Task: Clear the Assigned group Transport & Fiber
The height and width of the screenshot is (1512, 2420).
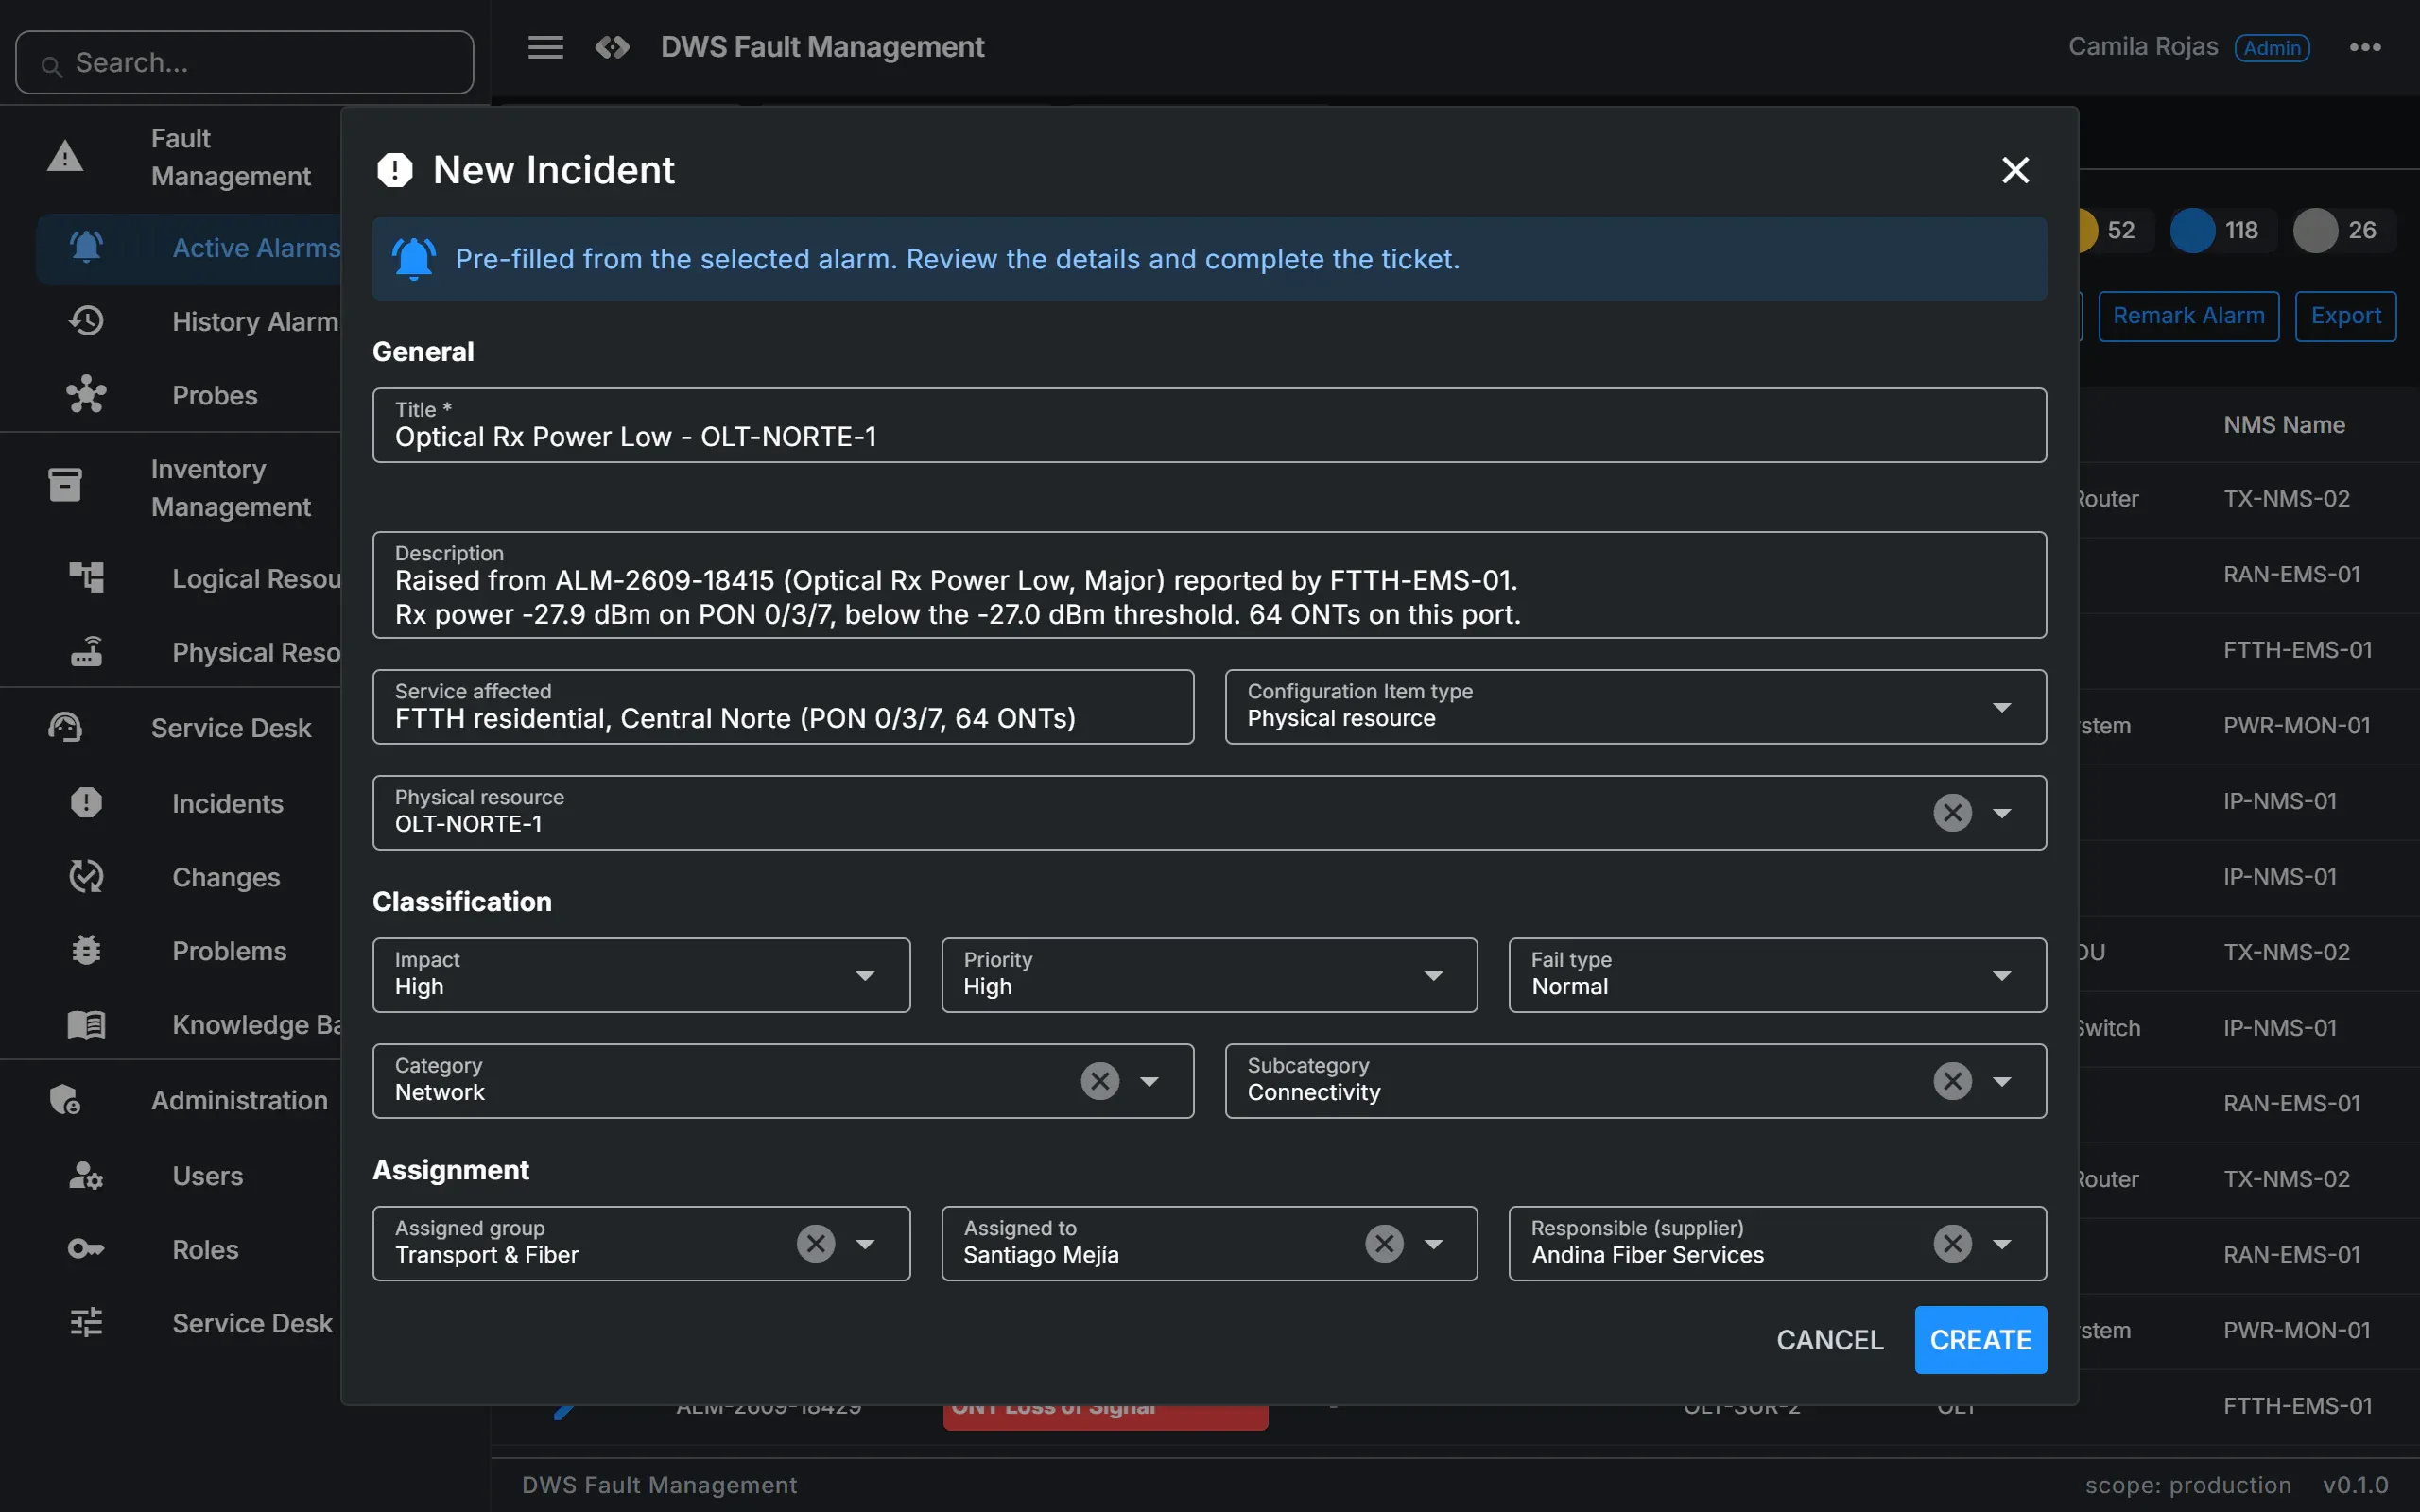Action: click(816, 1244)
